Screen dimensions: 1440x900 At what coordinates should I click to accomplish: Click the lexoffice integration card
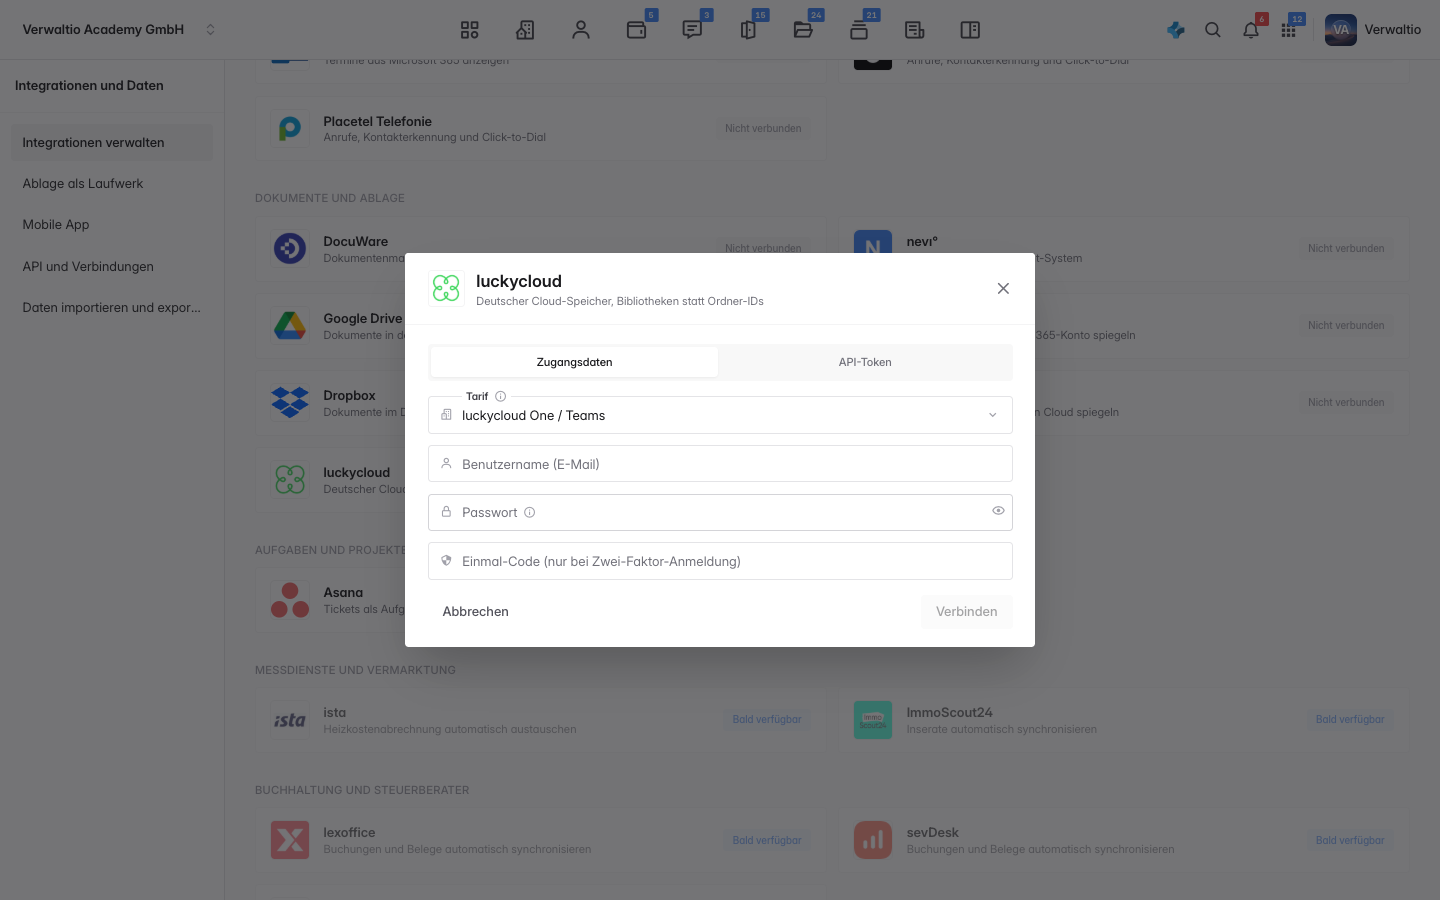[540, 840]
